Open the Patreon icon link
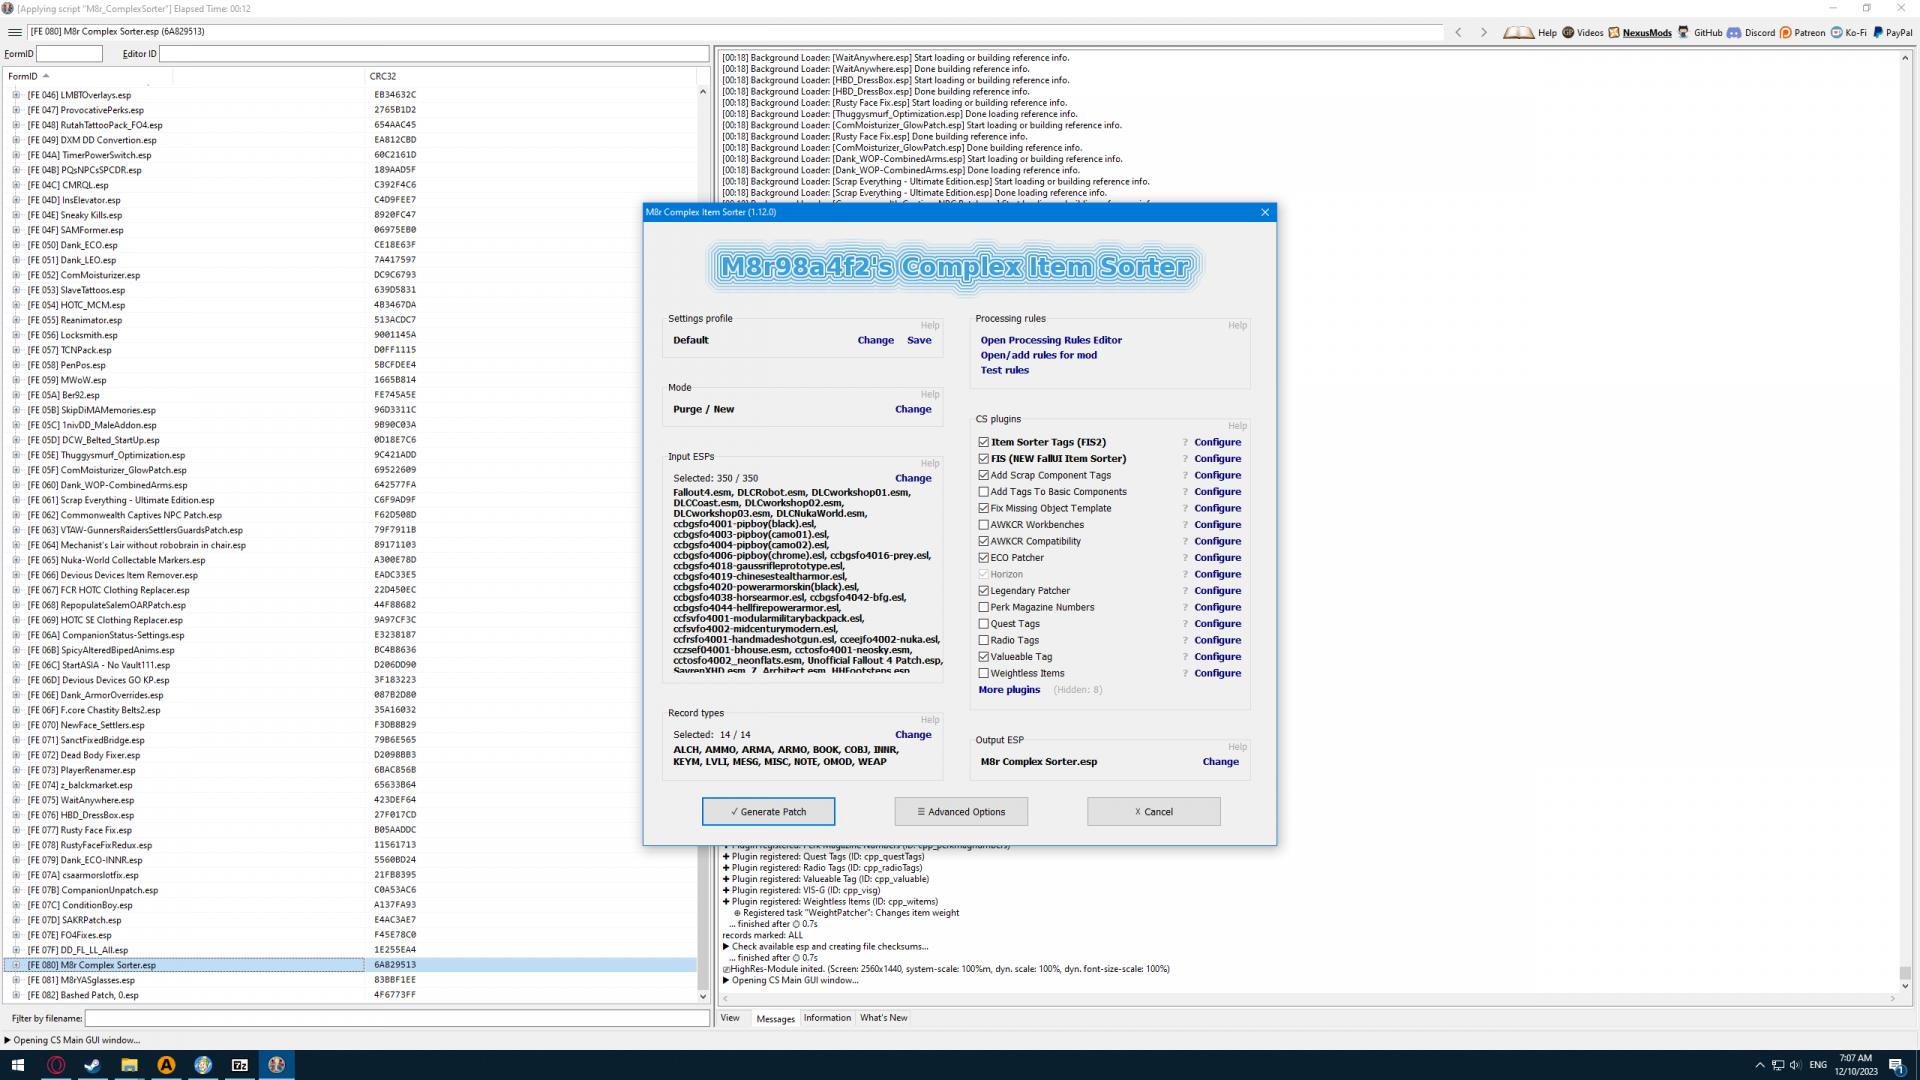The width and height of the screenshot is (1920, 1080). click(1786, 32)
